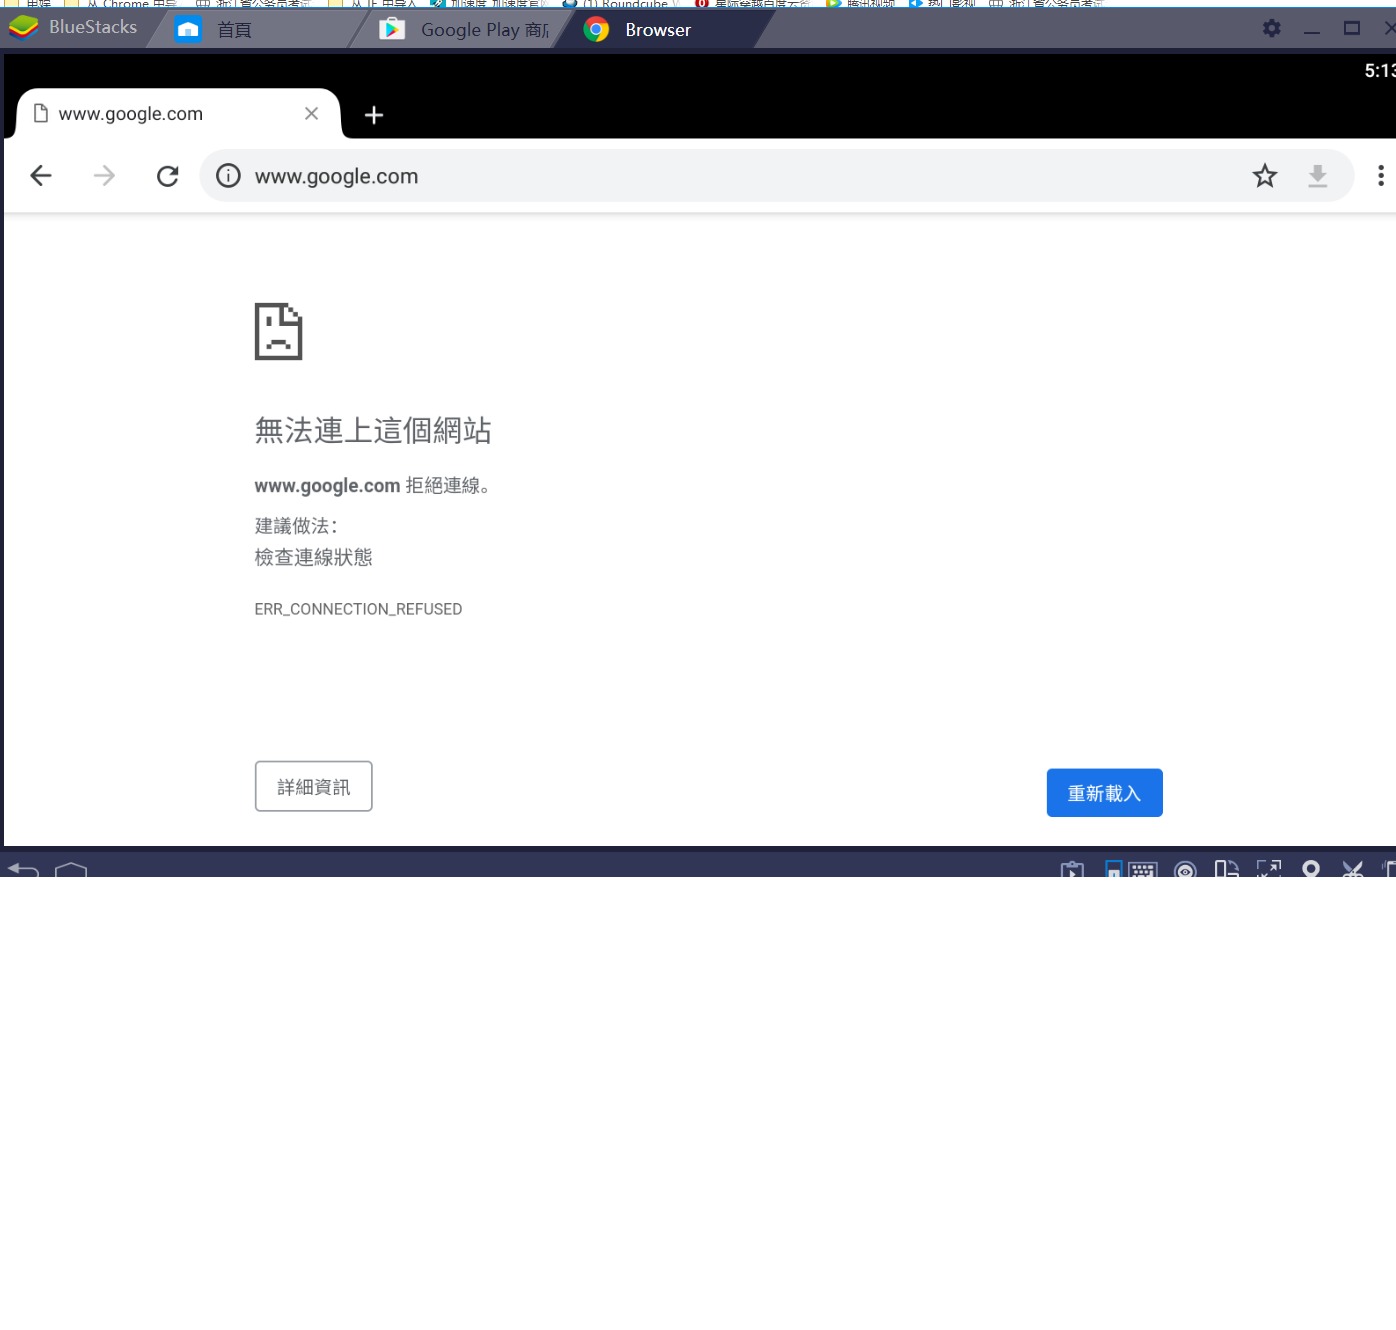Click the blue 重新載入 button
The image size is (1396, 1330).
coord(1105,793)
